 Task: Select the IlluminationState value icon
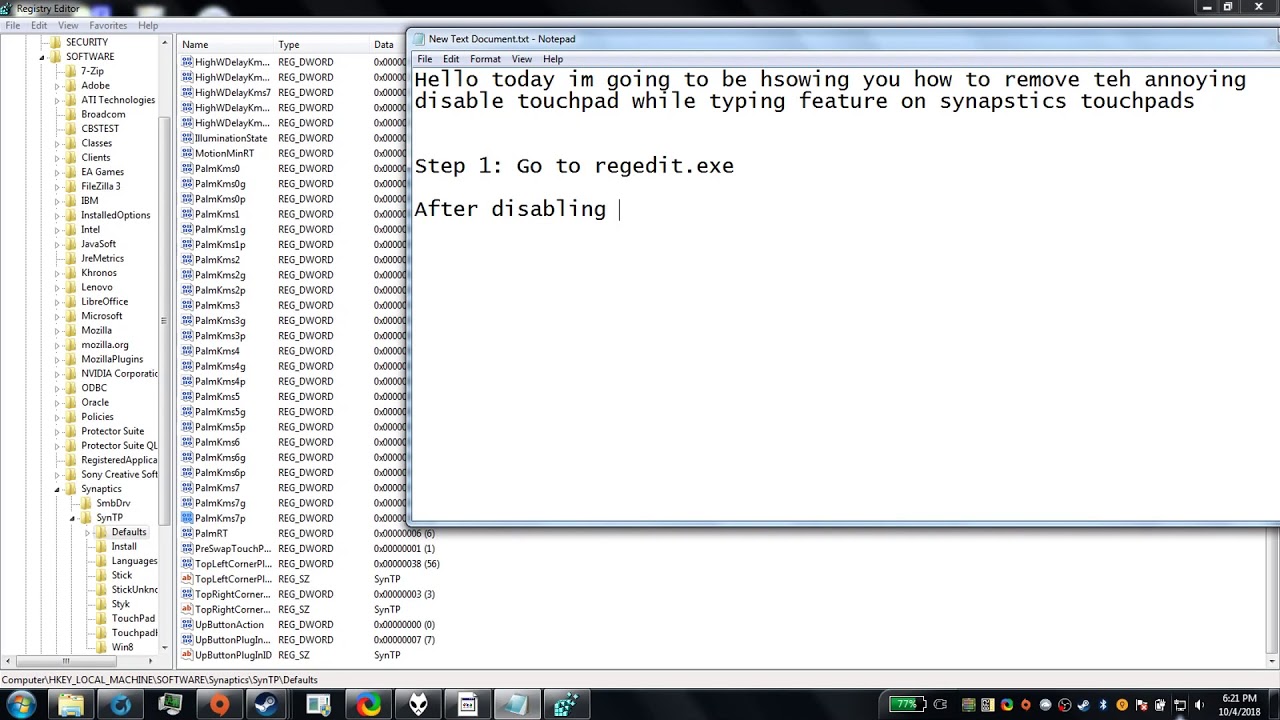[x=187, y=138]
